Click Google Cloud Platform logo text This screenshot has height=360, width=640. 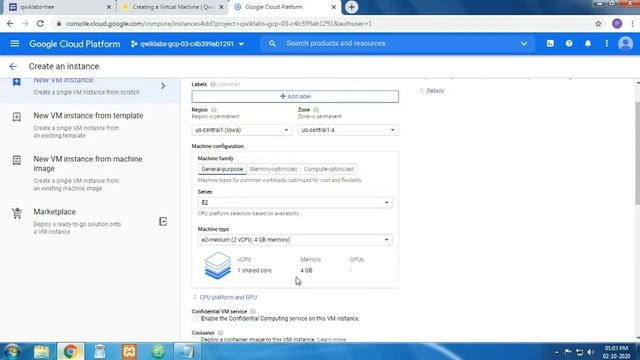click(x=75, y=44)
